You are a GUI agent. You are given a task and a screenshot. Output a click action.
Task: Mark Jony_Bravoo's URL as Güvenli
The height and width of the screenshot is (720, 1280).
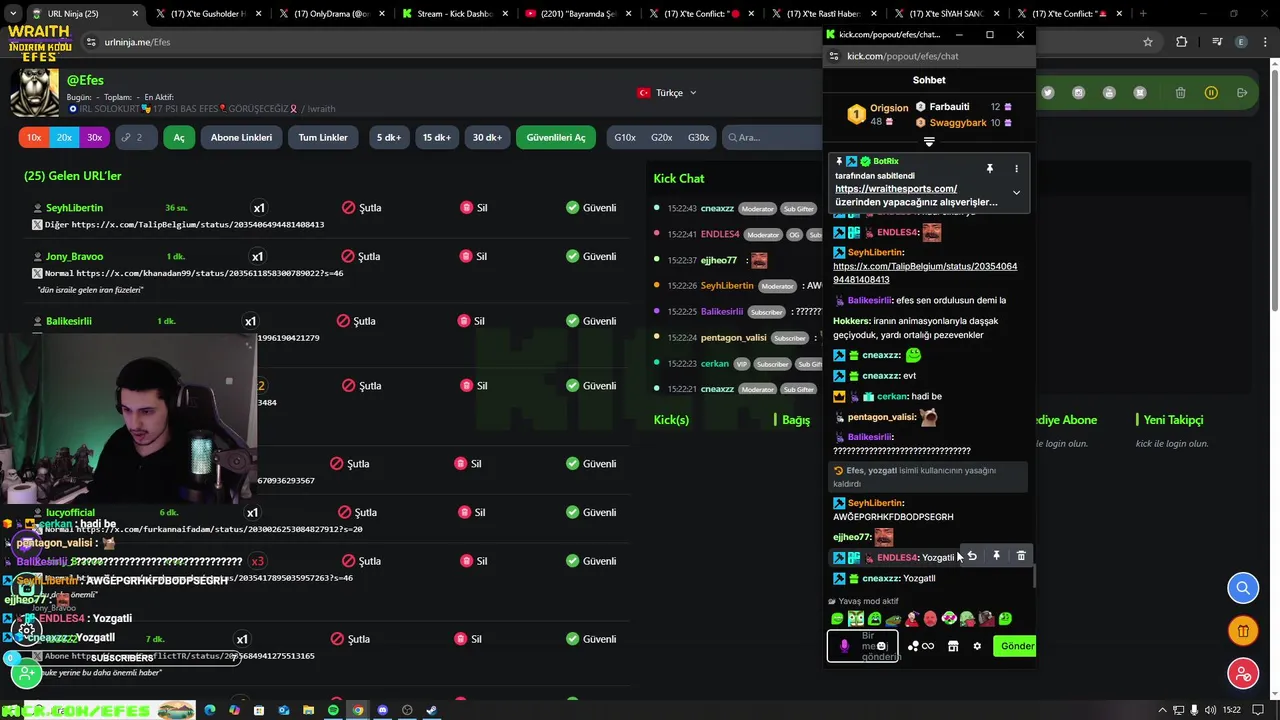pyautogui.click(x=591, y=257)
